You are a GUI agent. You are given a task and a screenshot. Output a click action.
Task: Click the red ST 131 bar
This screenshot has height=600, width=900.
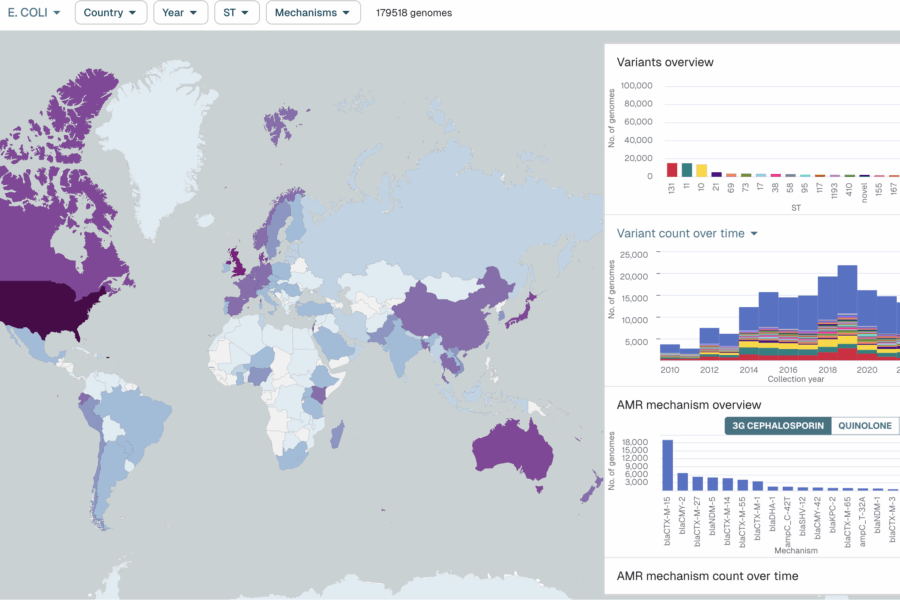click(x=672, y=169)
